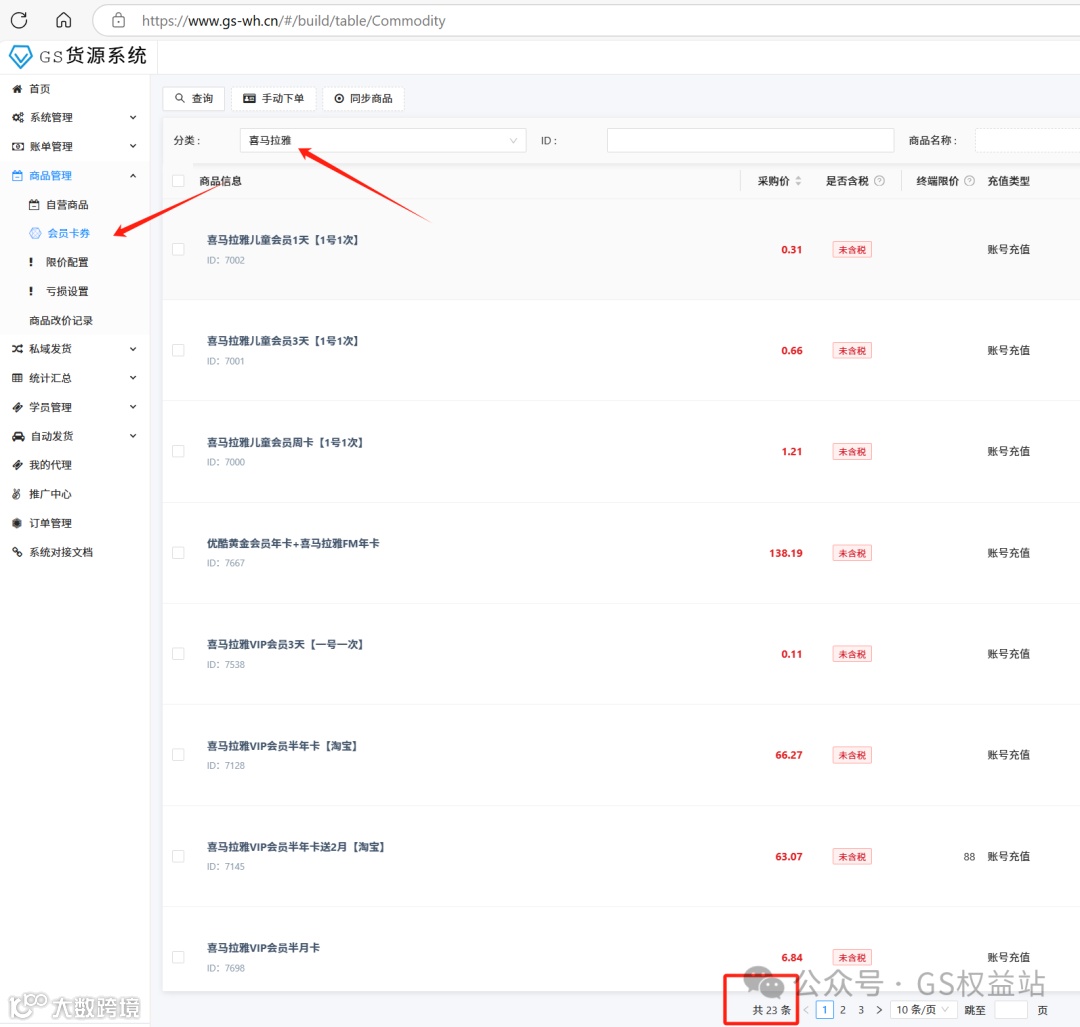This screenshot has height=1027, width=1080.
Task: Focus the 商品名称 input field
Action: [x=1027, y=141]
